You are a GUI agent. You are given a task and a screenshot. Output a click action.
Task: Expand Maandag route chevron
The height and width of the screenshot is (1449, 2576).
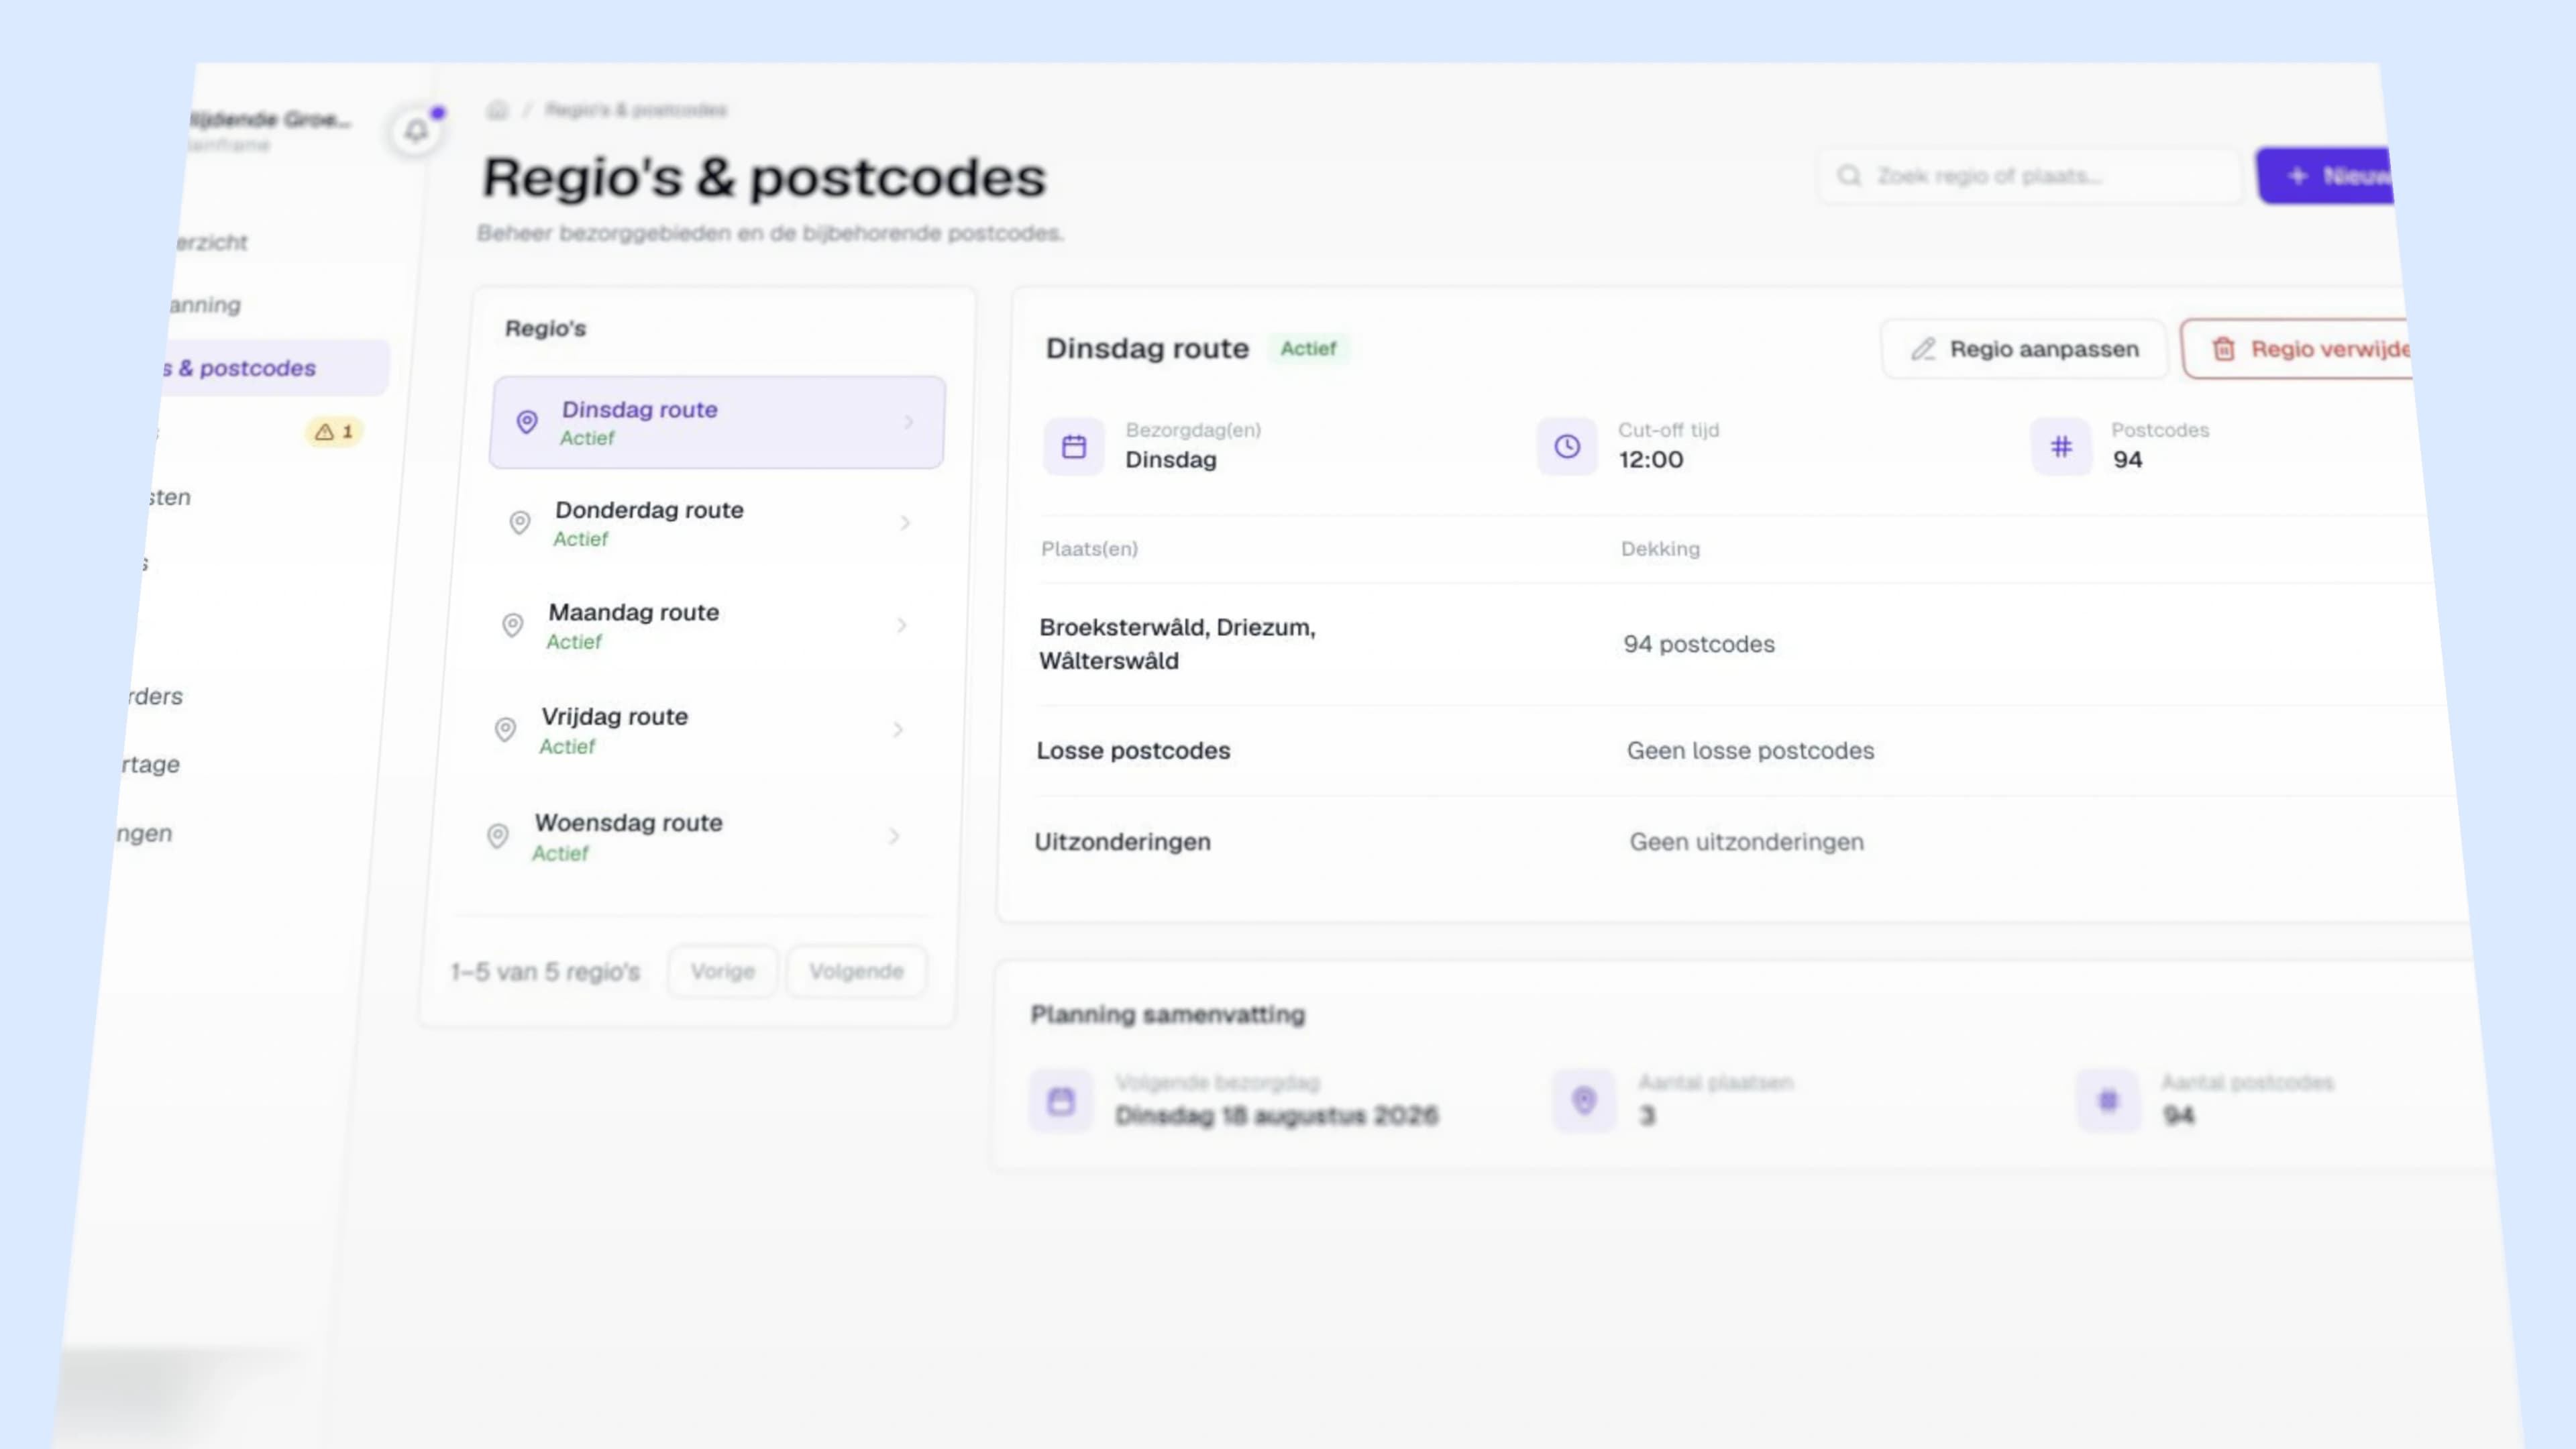point(901,625)
